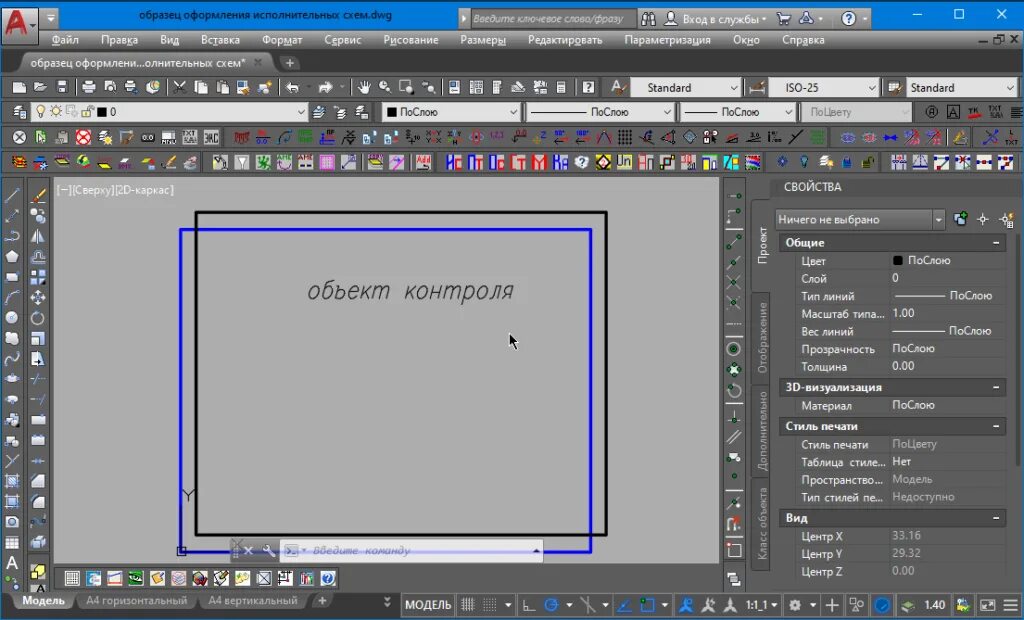Image resolution: width=1024 pixels, height=620 pixels.
Task: Open the Проект side tab
Action: tap(761, 245)
